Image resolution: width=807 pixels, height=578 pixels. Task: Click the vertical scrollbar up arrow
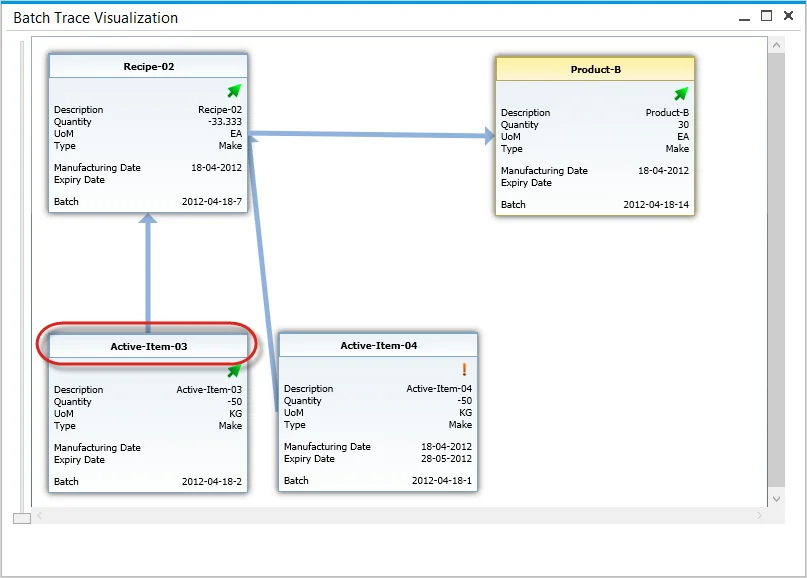click(x=776, y=44)
